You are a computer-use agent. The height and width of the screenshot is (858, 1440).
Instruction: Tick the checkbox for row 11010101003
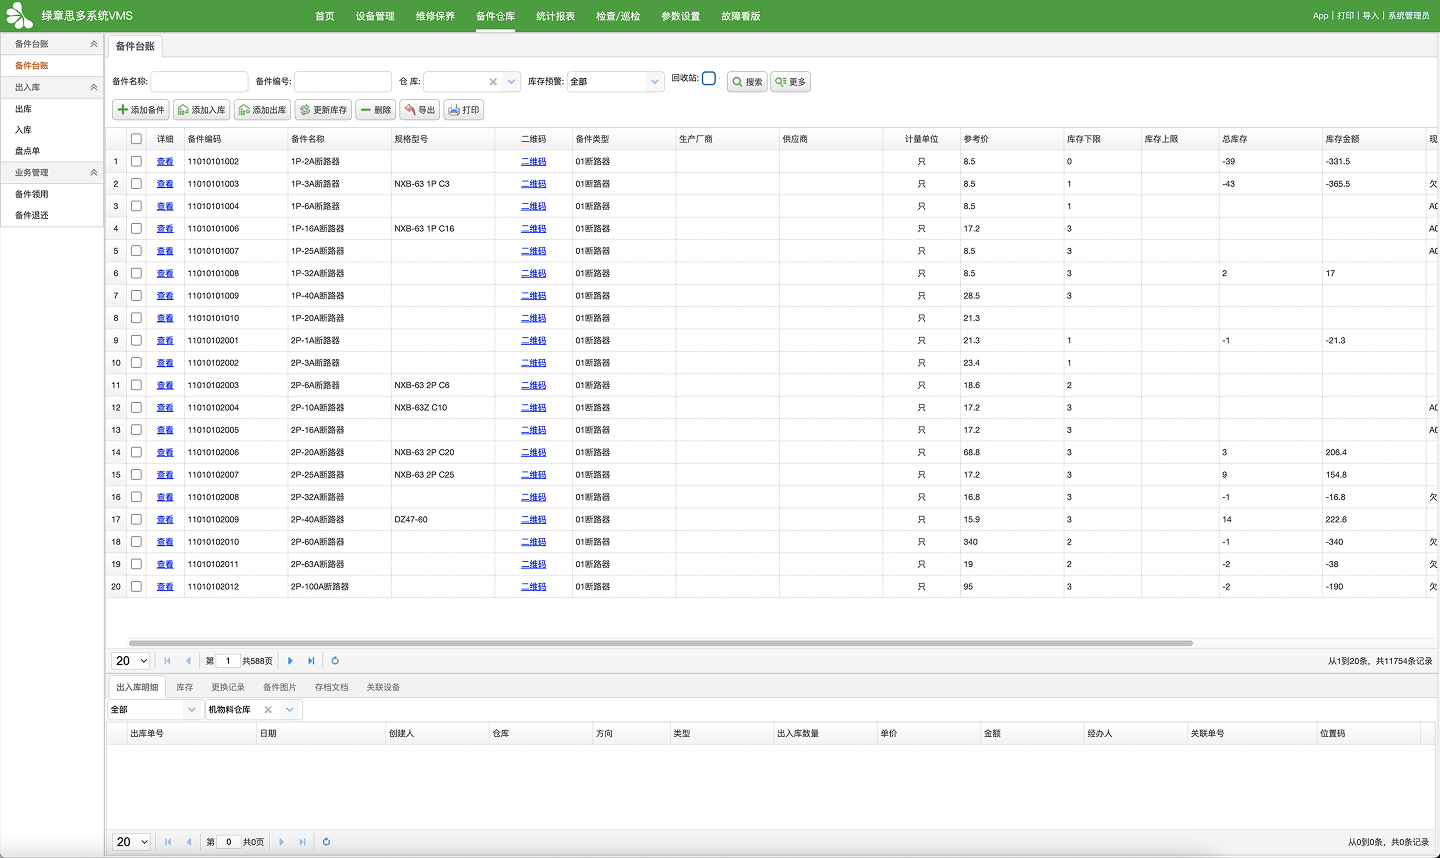(136, 184)
